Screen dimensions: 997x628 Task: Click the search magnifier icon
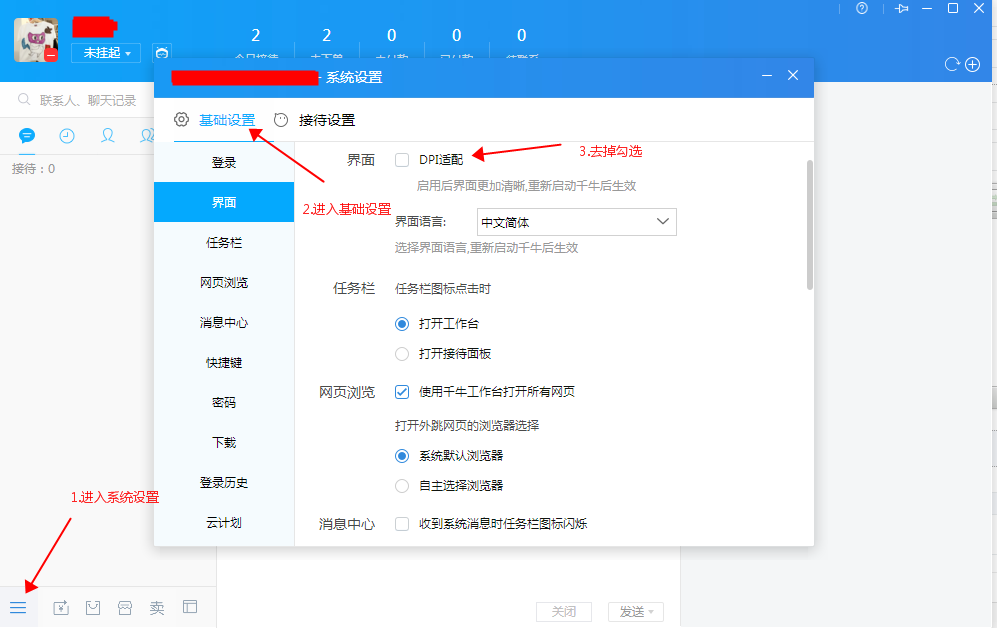[x=24, y=100]
